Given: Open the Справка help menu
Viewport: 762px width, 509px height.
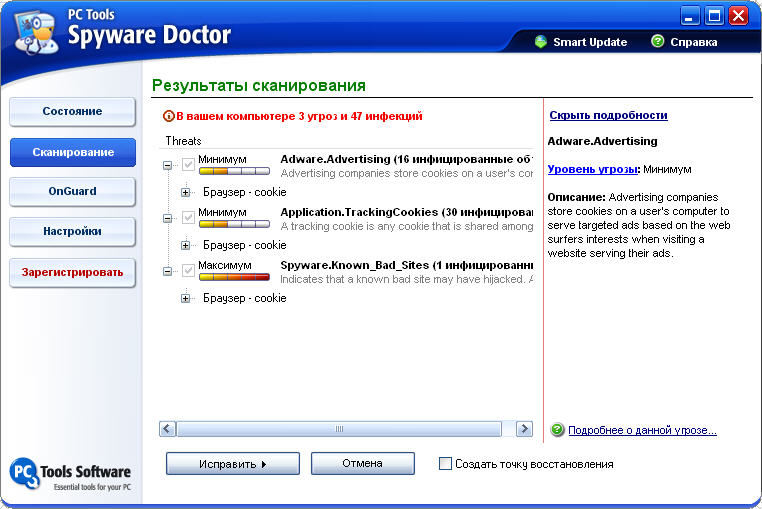Looking at the screenshot, I should (693, 42).
